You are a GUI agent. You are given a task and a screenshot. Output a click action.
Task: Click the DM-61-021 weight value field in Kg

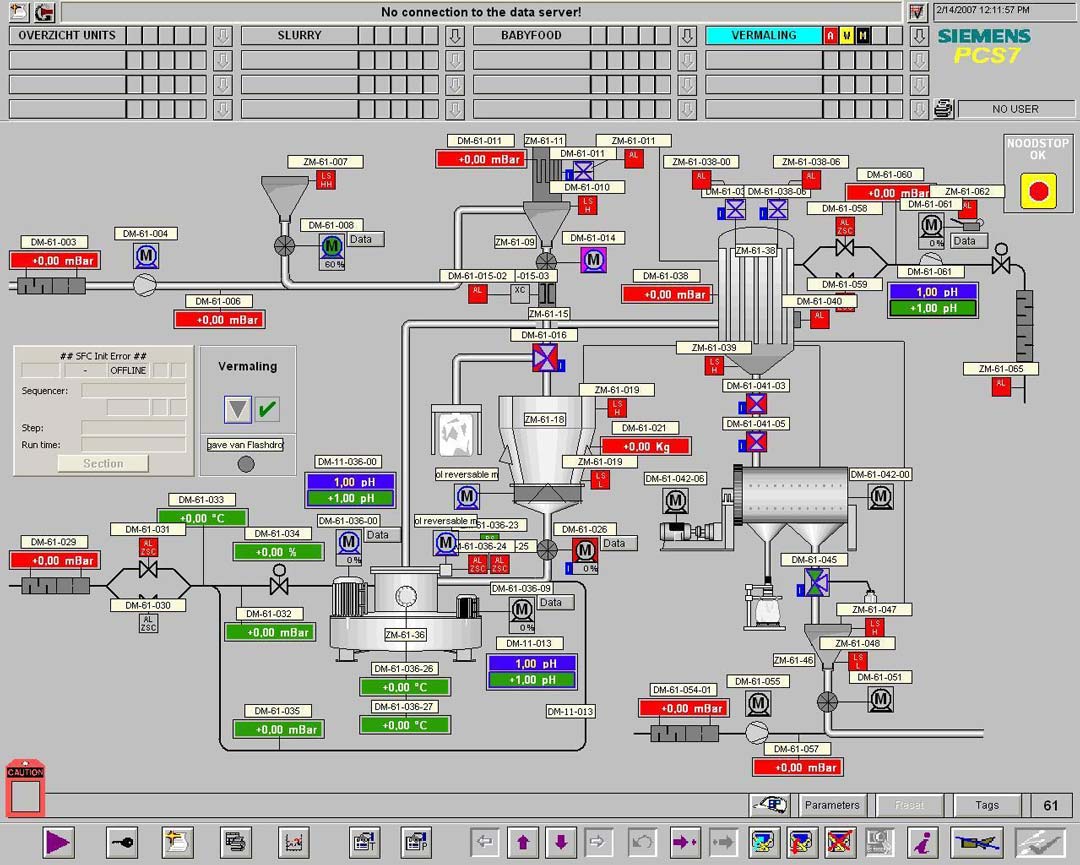(646, 446)
